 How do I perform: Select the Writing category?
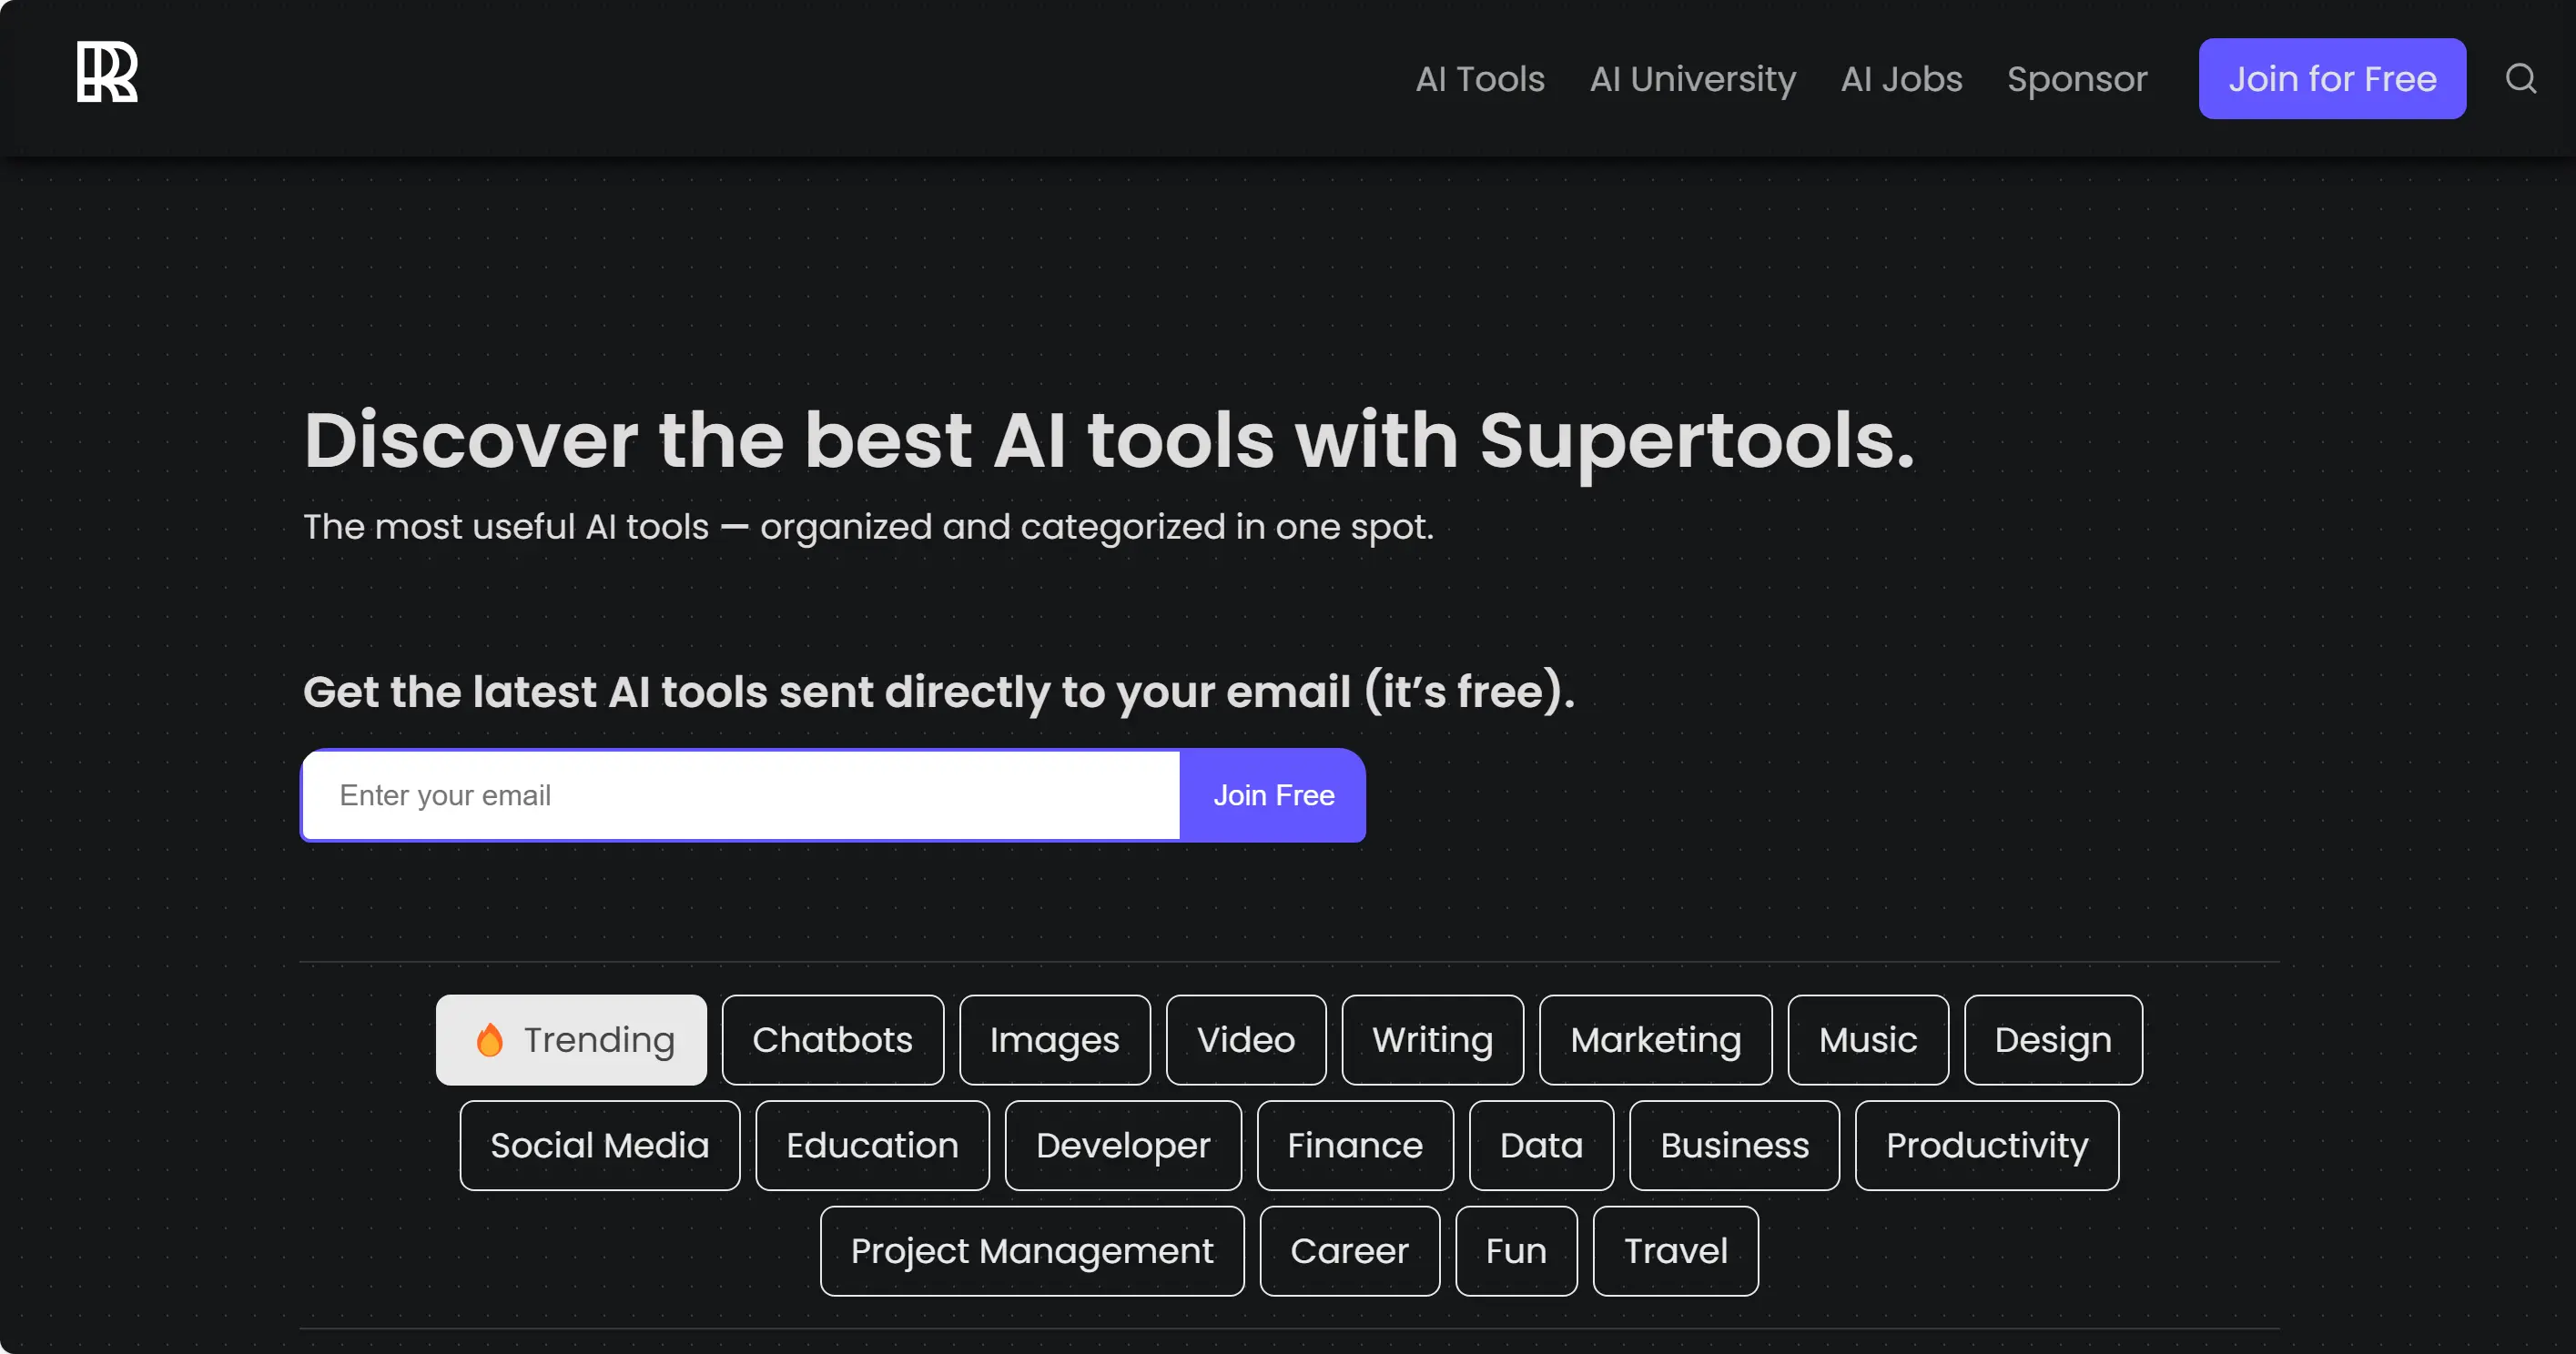click(1433, 1040)
